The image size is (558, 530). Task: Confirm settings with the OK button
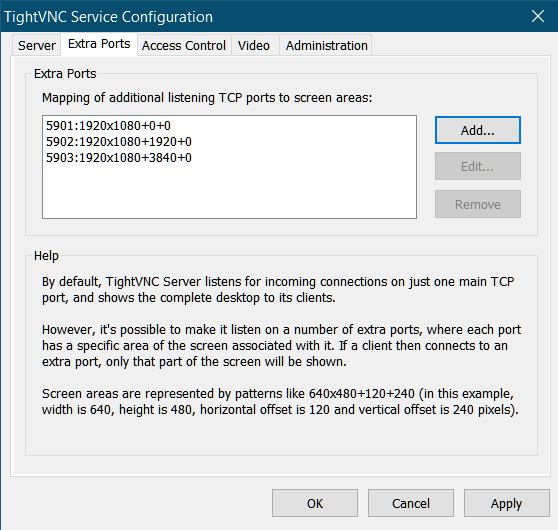315,503
